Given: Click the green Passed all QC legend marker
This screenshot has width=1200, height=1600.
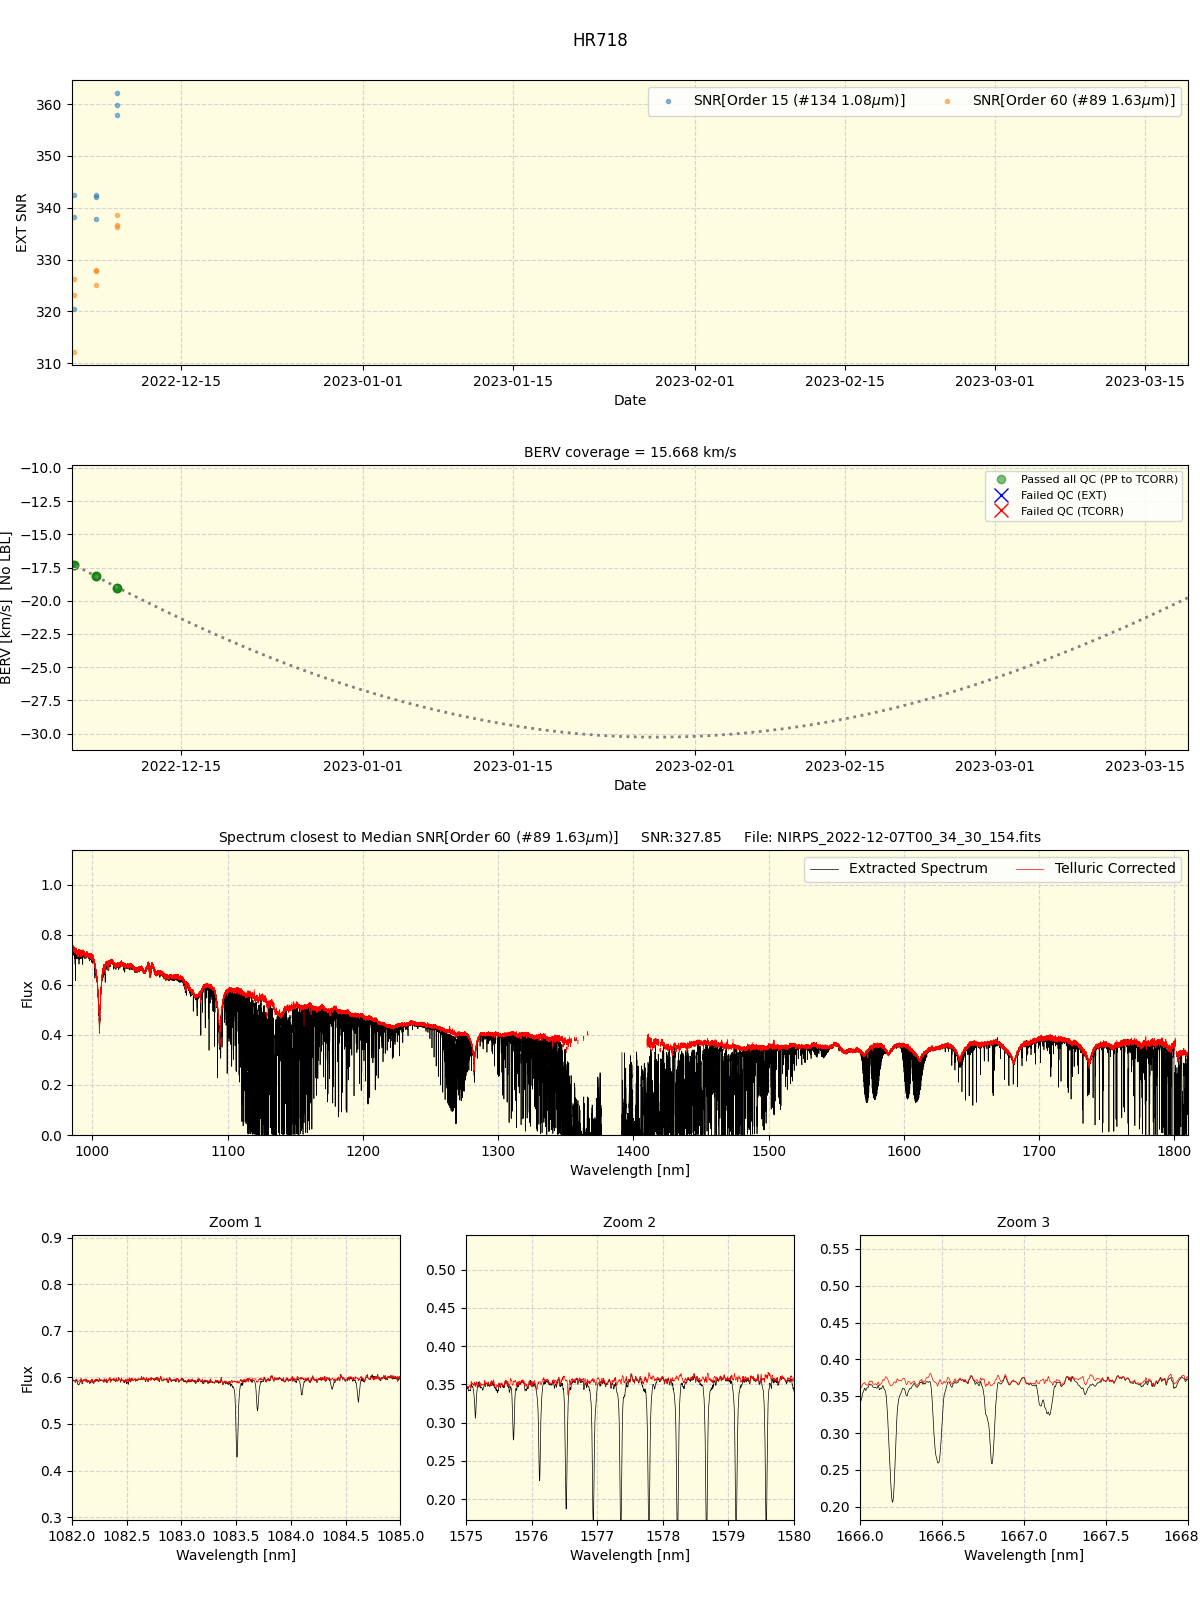Looking at the screenshot, I should 1001,480.
